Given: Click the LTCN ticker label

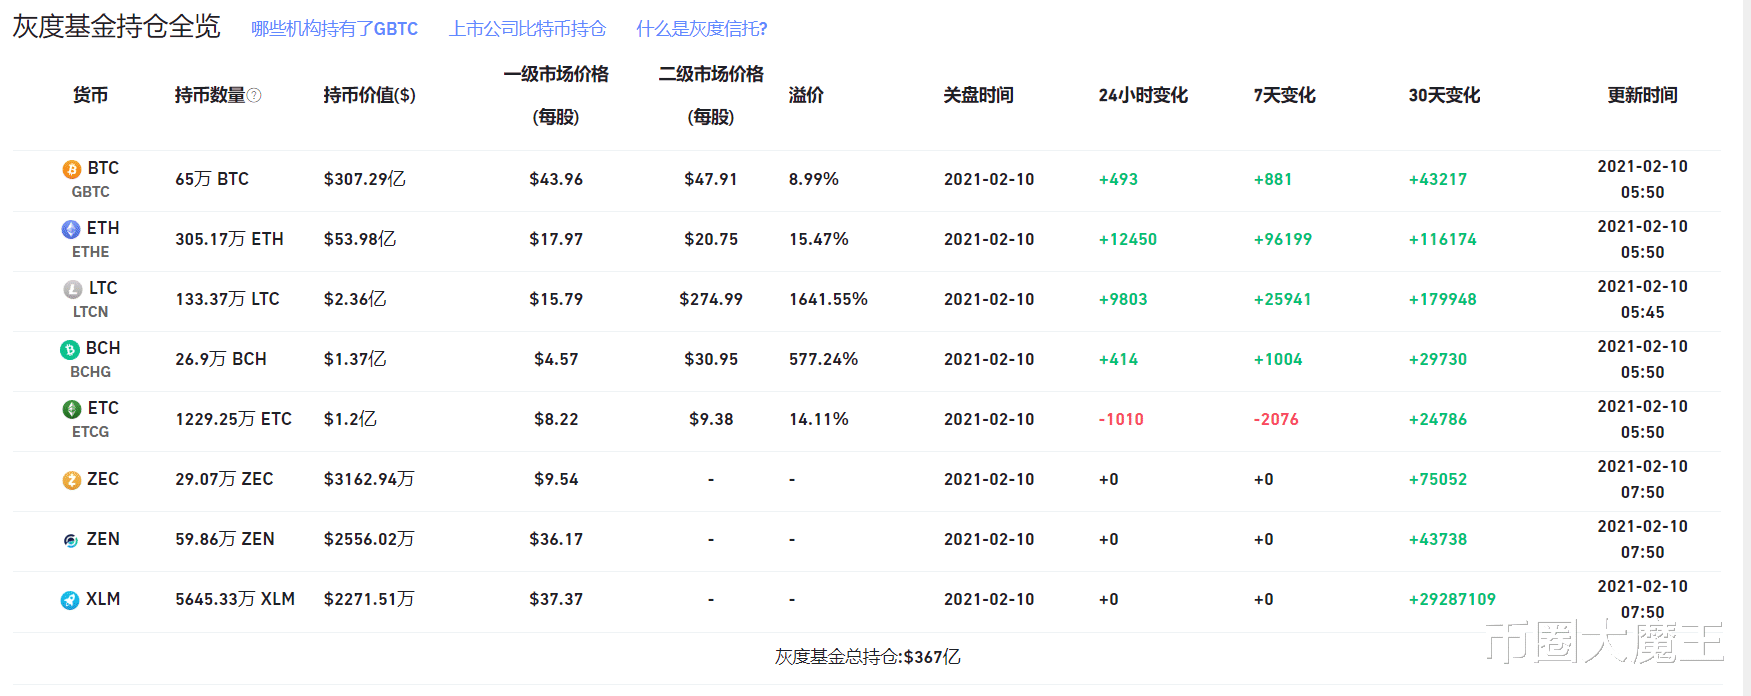Looking at the screenshot, I should [90, 312].
